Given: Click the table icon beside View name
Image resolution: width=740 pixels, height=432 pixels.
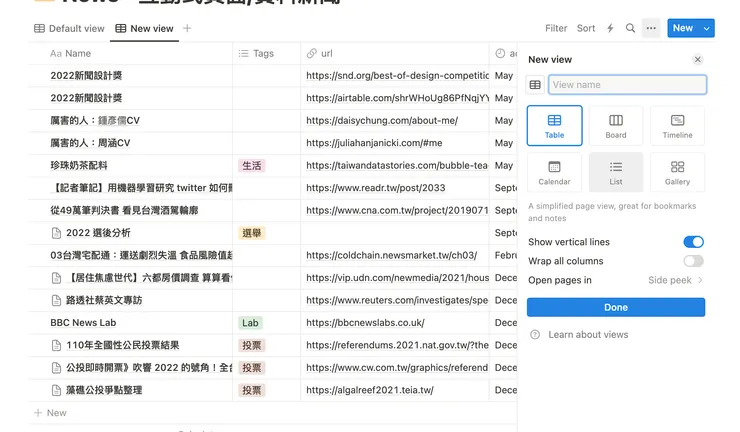Looking at the screenshot, I should click(535, 85).
